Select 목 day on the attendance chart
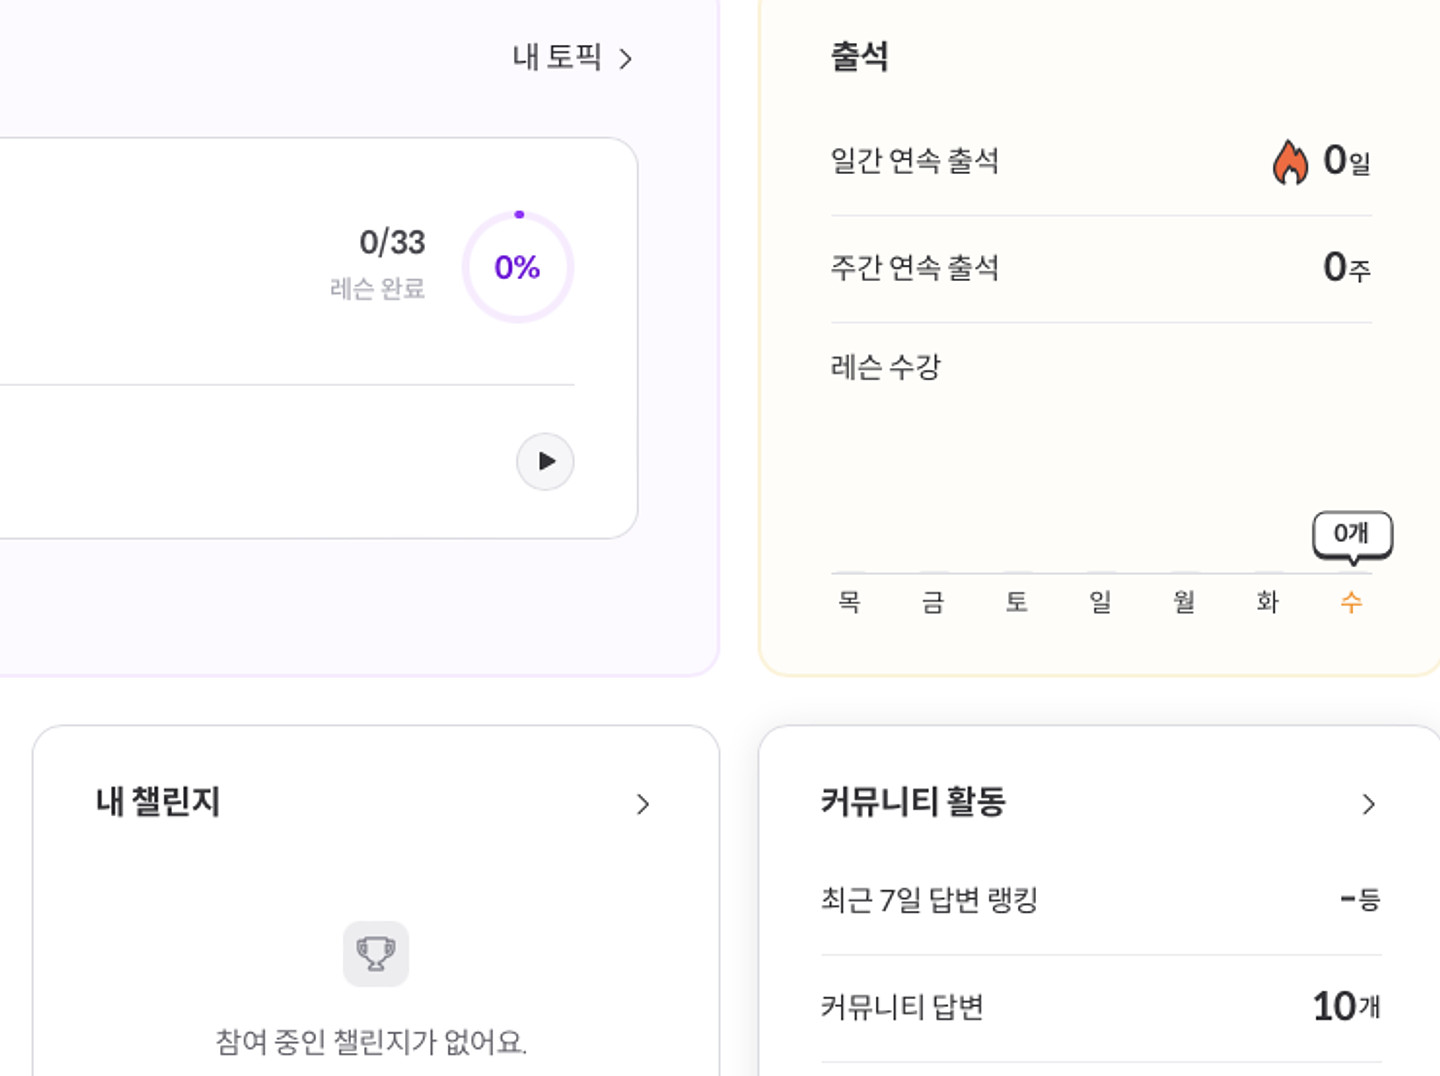 [849, 601]
